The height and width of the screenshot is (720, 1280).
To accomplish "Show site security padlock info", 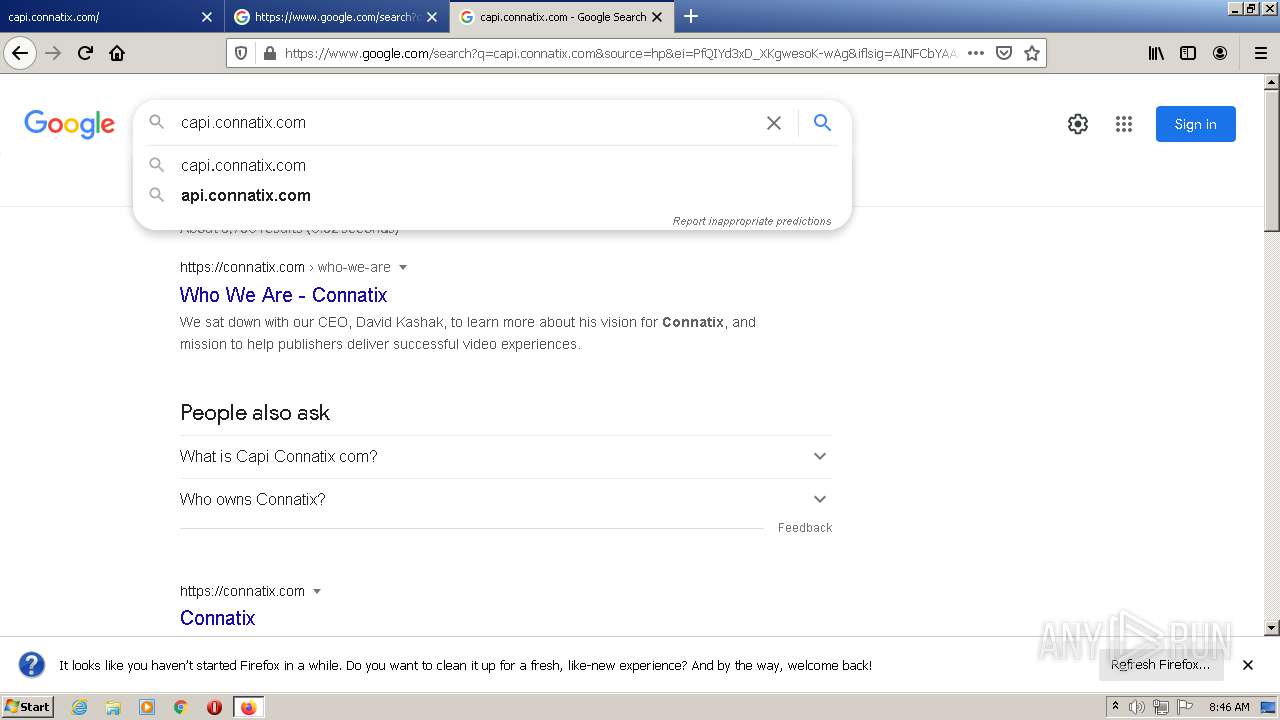I will tap(268, 53).
